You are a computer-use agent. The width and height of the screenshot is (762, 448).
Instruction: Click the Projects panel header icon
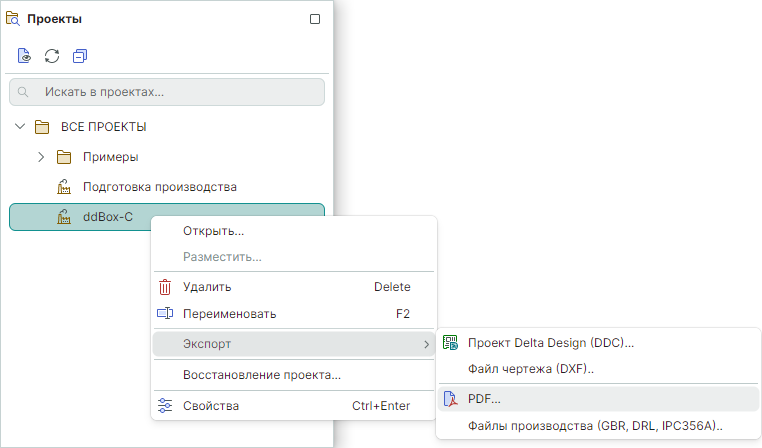pyautogui.click(x=13, y=19)
